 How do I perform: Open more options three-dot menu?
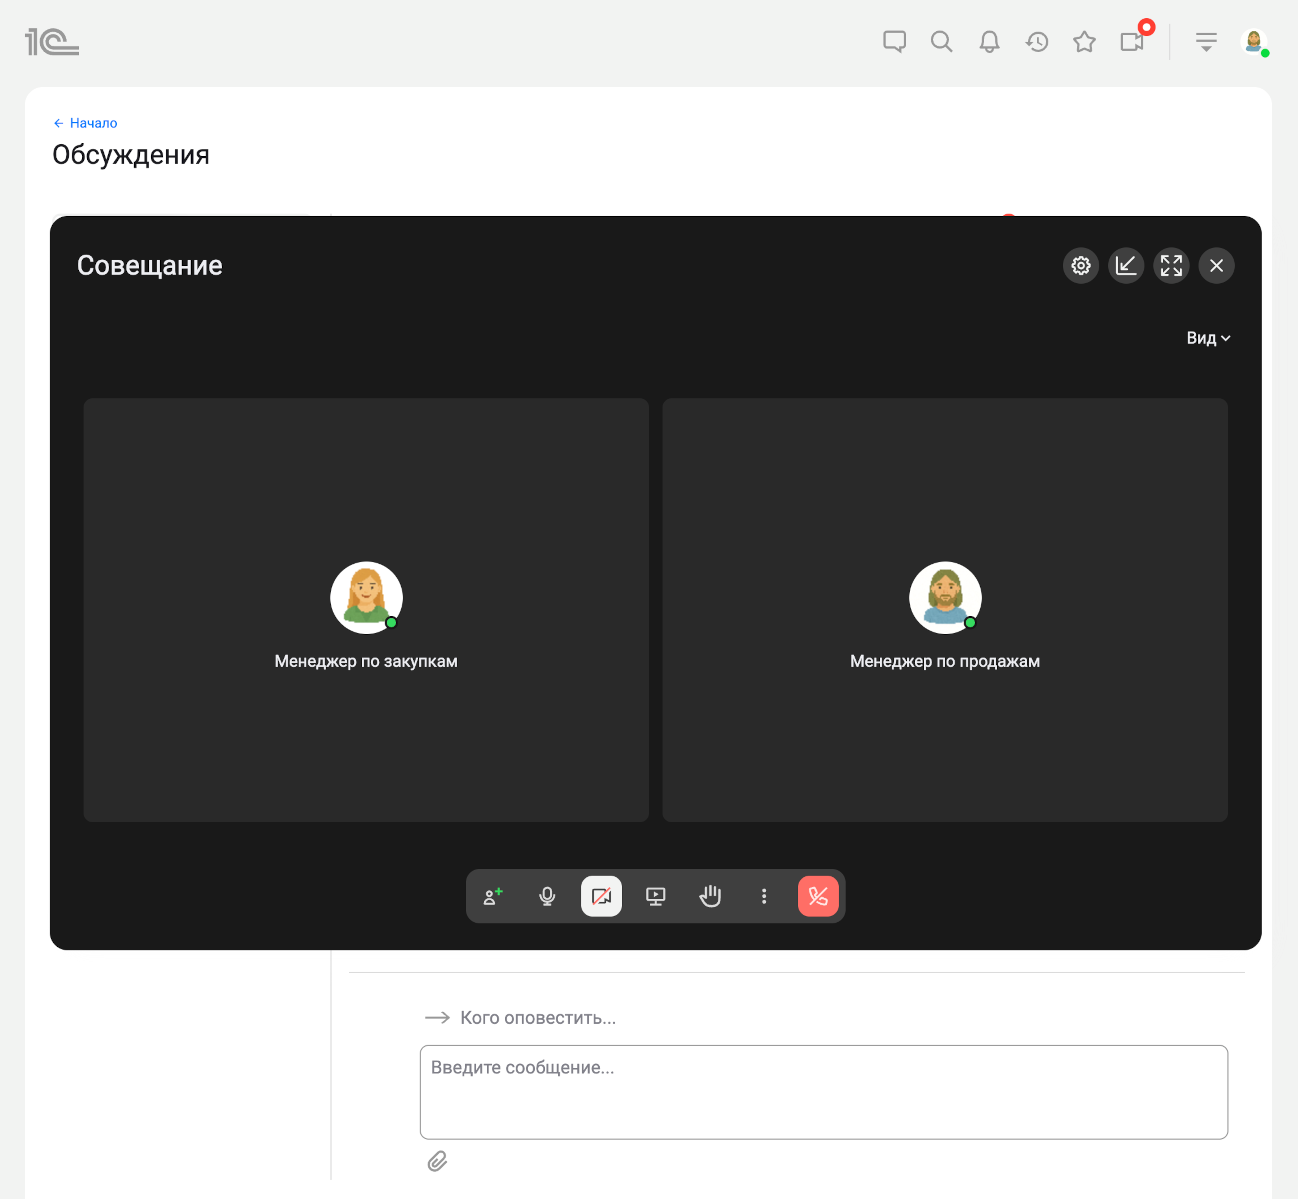pos(764,897)
